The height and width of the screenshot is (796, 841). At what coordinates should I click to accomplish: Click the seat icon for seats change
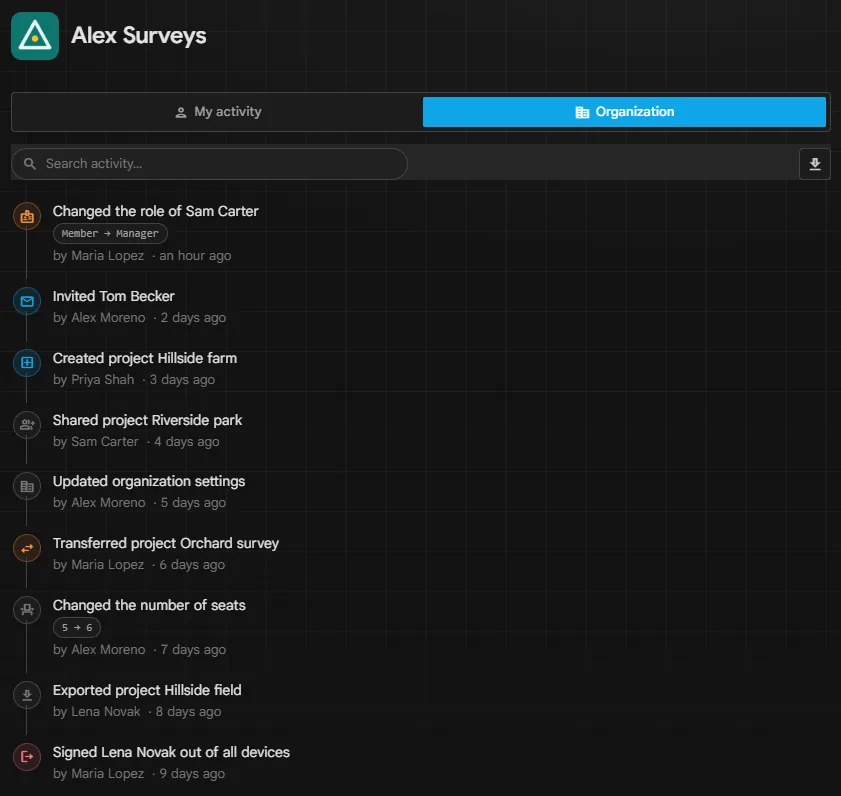pyautogui.click(x=27, y=610)
